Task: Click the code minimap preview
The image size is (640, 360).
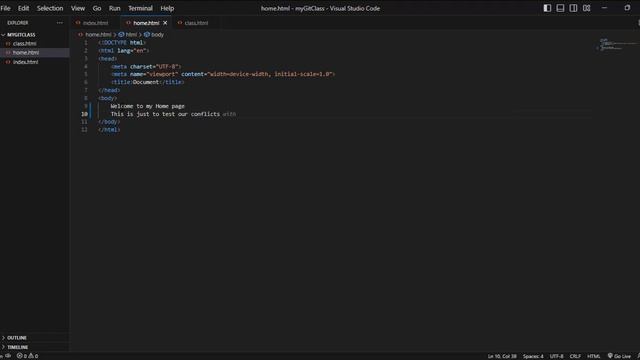Action: (616, 44)
